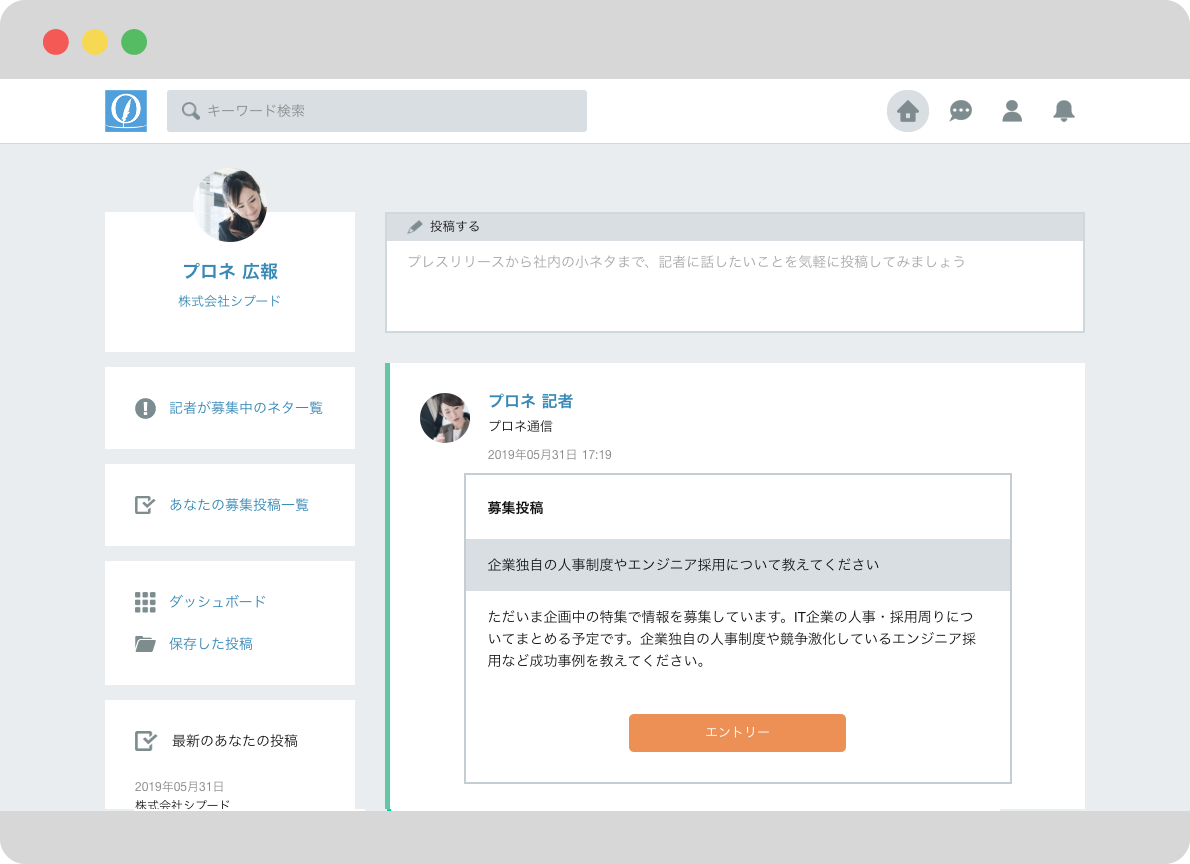The width and height of the screenshot is (1190, 864).
Task: Click the home icon in the header
Action: (907, 111)
